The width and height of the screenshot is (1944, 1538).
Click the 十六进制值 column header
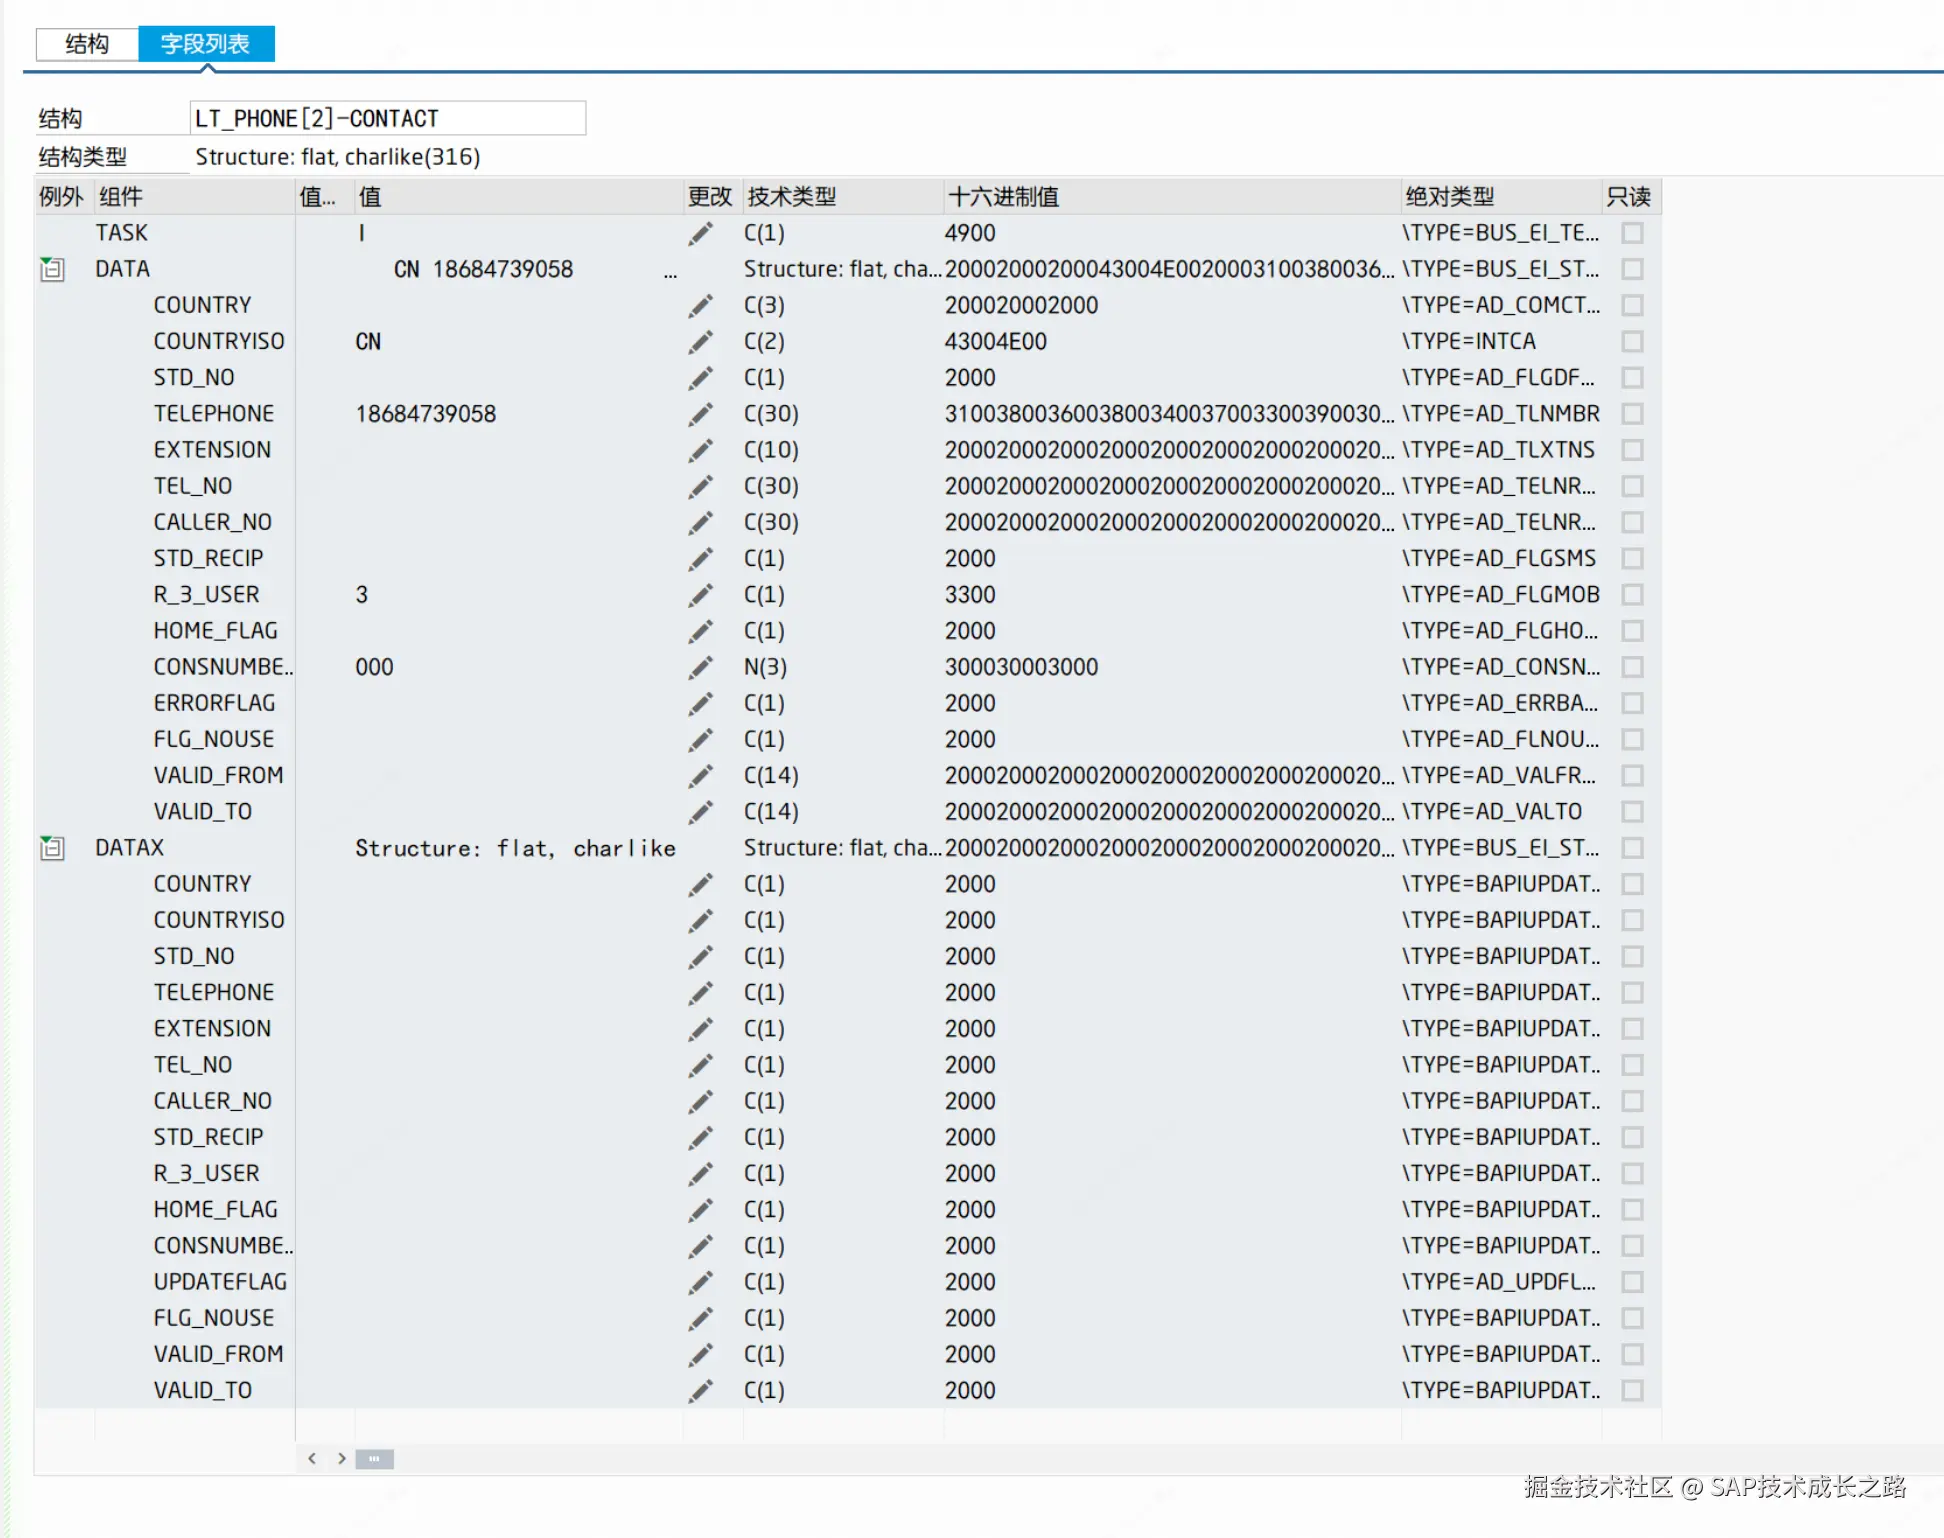[x=1003, y=197]
